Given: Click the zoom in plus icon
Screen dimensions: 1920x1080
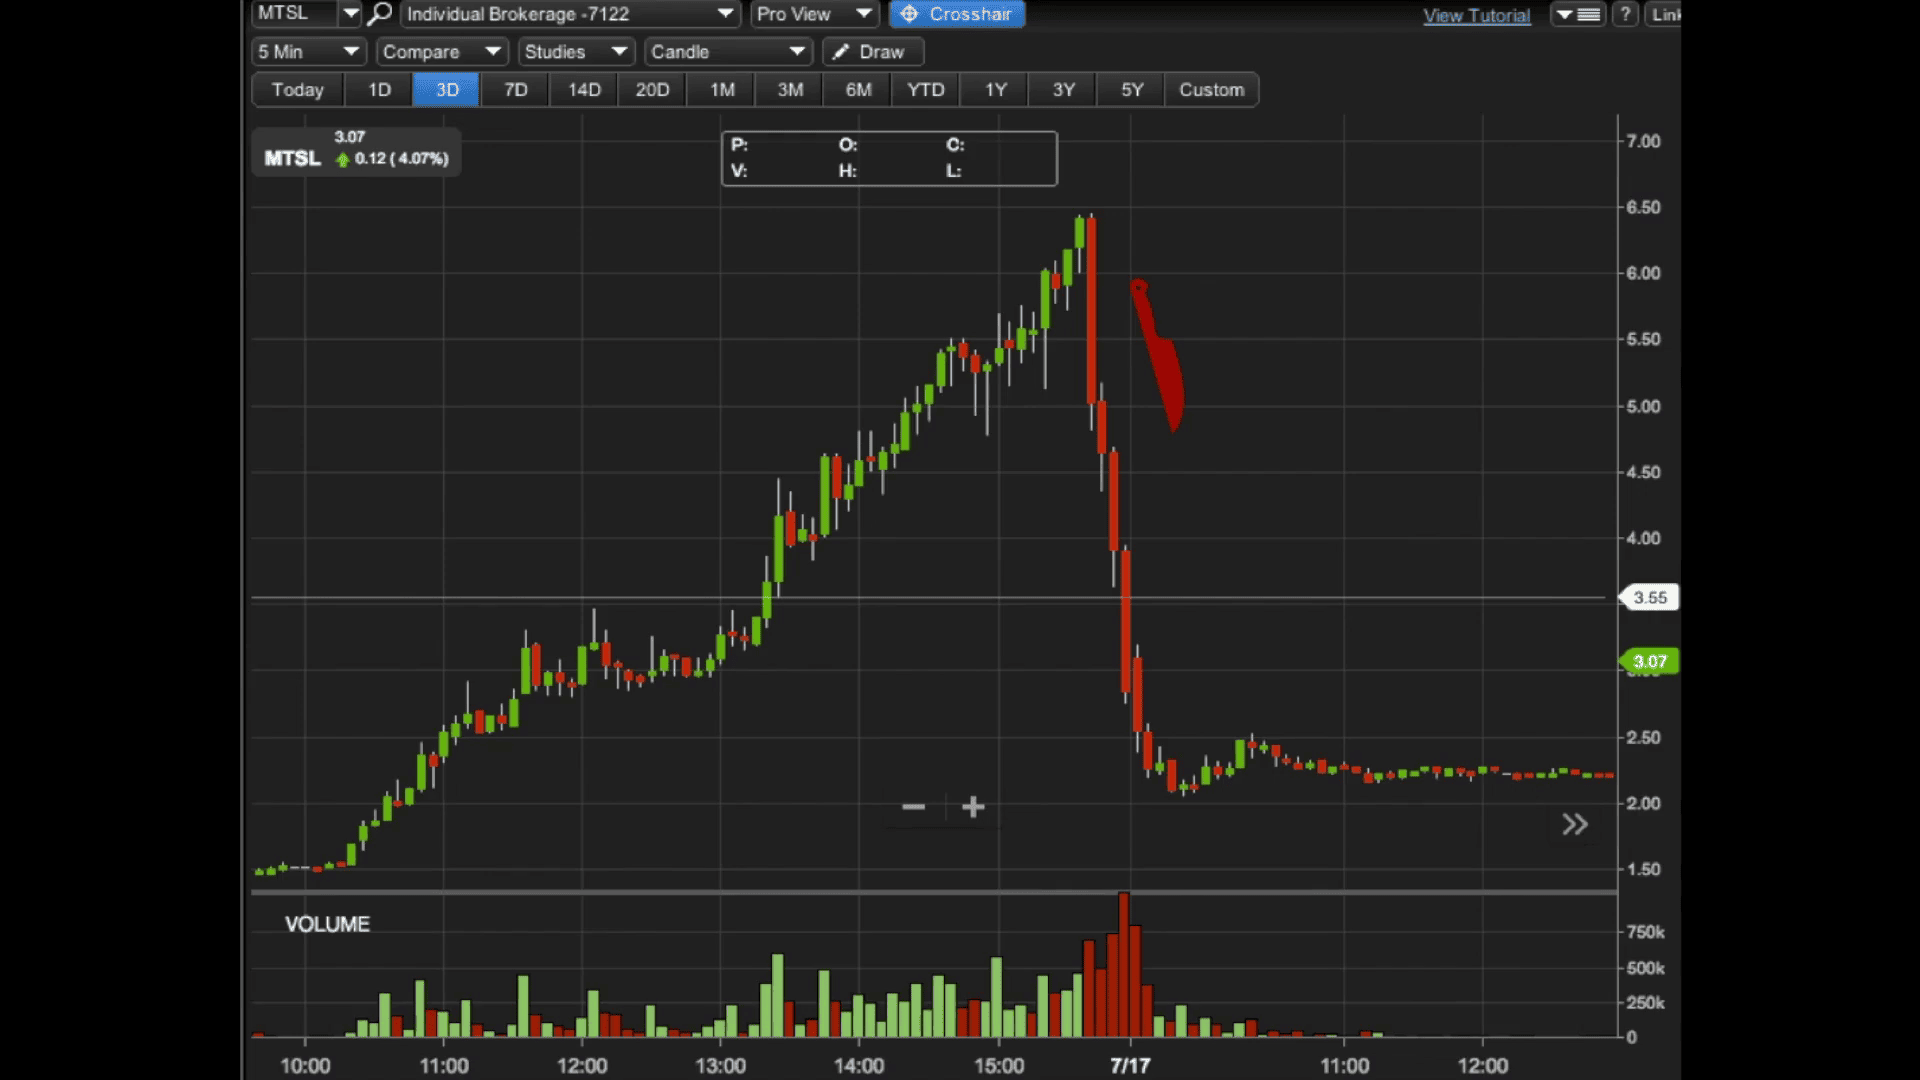Looking at the screenshot, I should pyautogui.click(x=973, y=807).
